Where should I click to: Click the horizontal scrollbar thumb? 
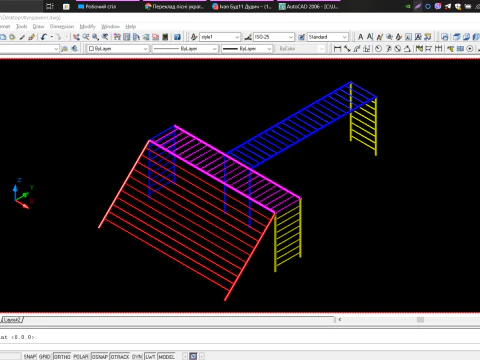pos(420,320)
